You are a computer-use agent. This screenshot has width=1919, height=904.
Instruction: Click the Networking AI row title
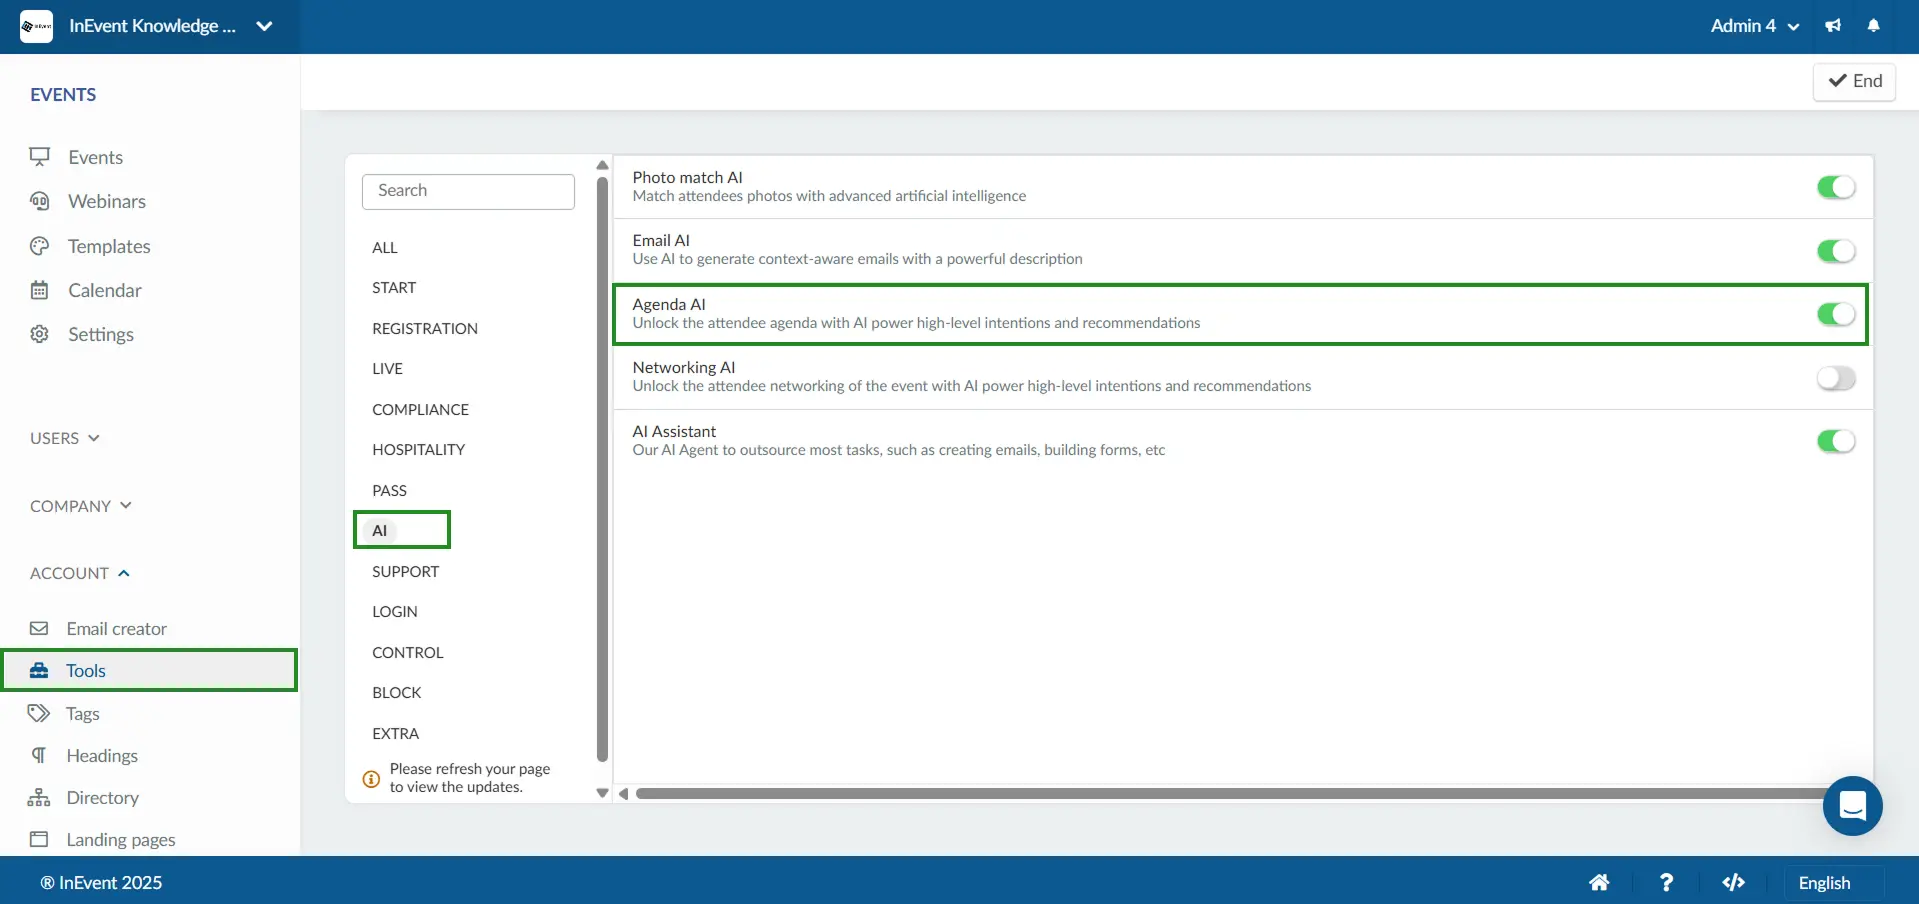(684, 368)
